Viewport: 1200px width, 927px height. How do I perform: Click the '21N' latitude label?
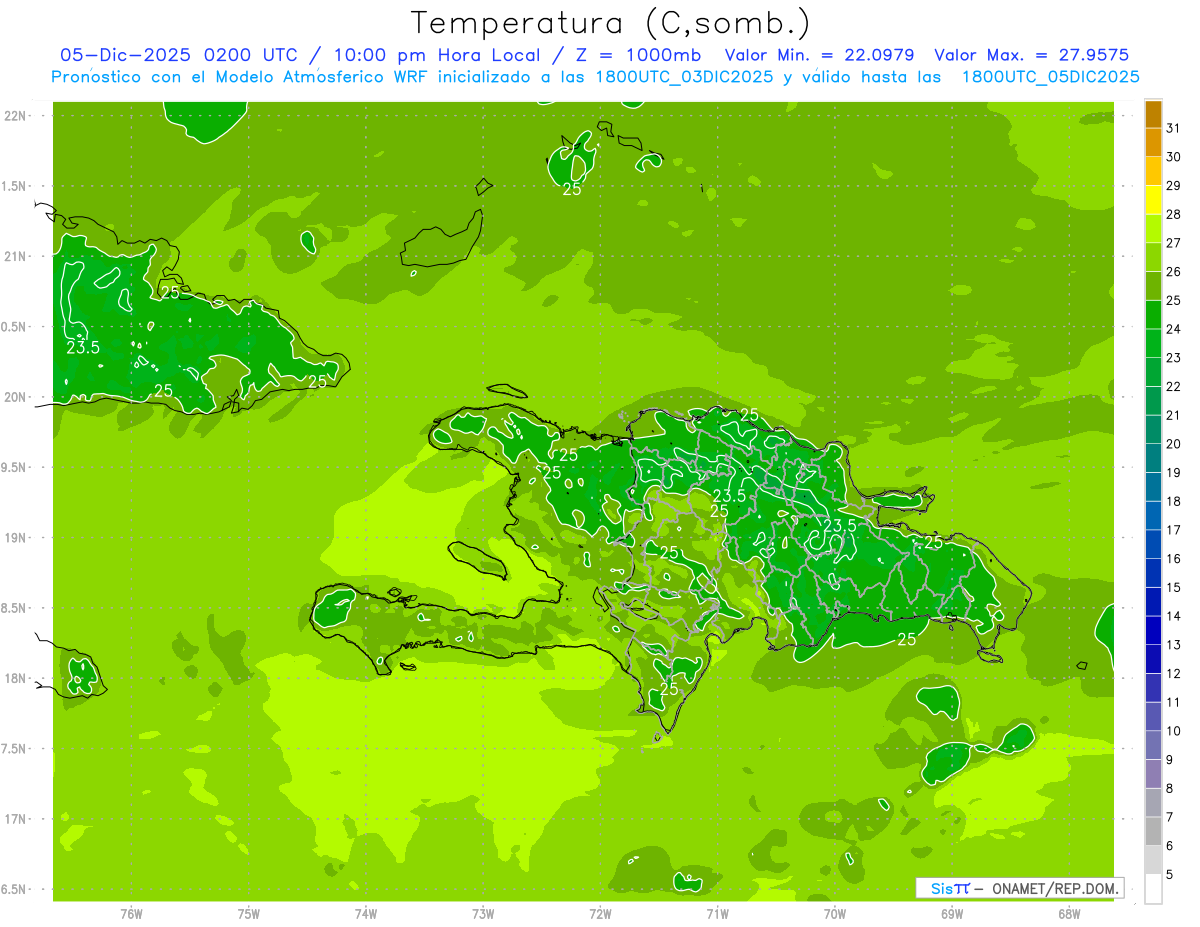pos(16,256)
